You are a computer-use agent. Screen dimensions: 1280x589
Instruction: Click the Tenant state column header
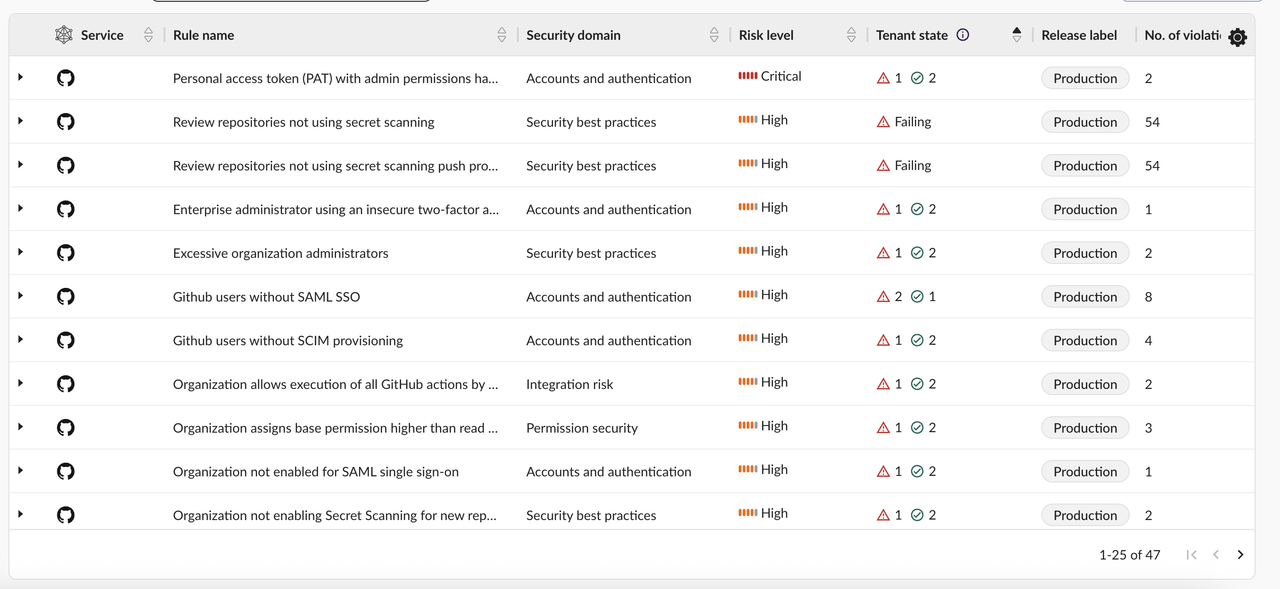912,35
